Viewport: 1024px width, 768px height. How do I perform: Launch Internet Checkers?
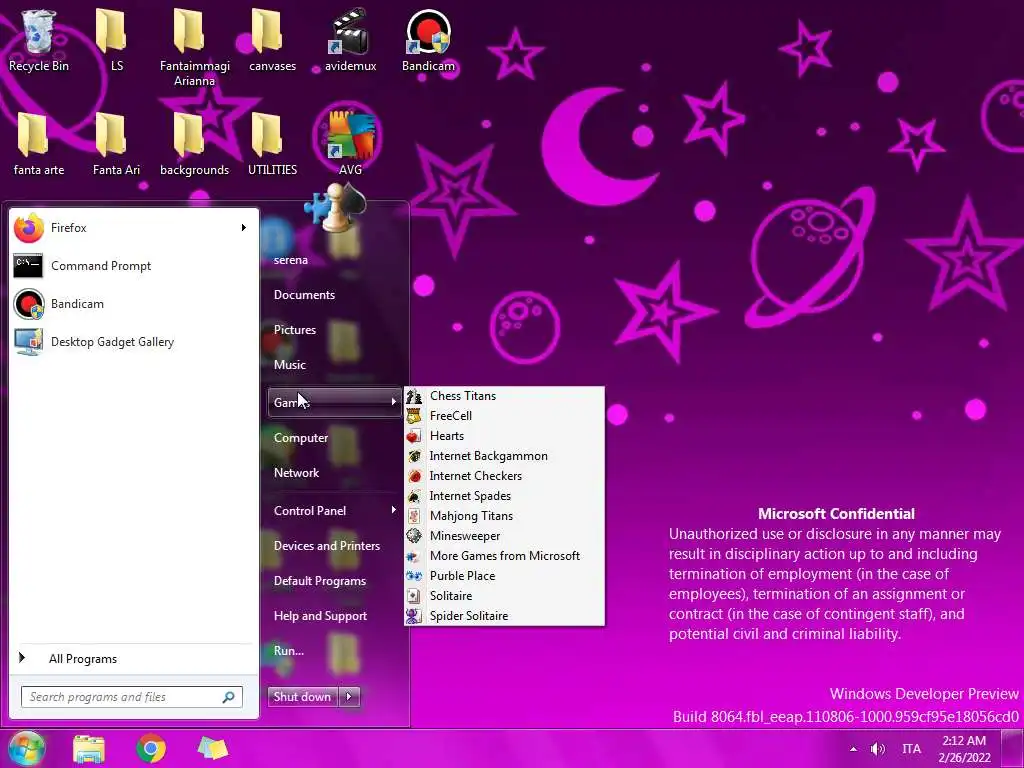click(504, 476)
